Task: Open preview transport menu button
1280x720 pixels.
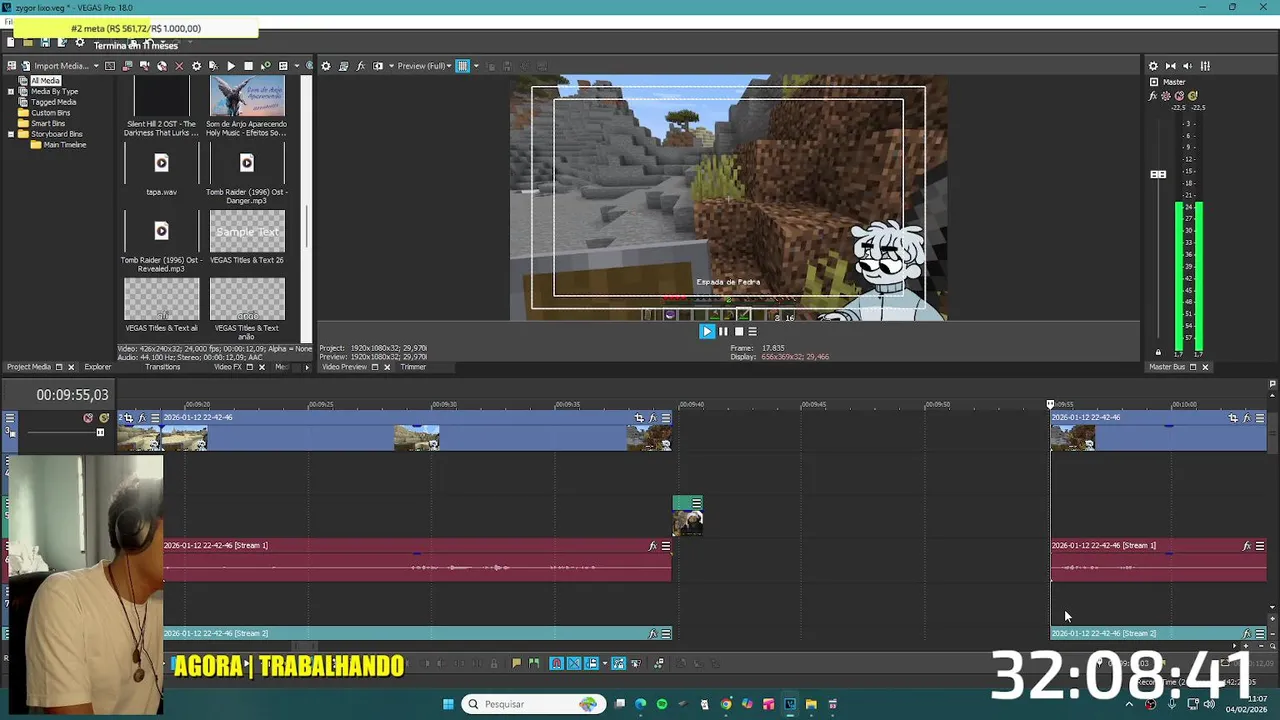Action: click(x=753, y=331)
